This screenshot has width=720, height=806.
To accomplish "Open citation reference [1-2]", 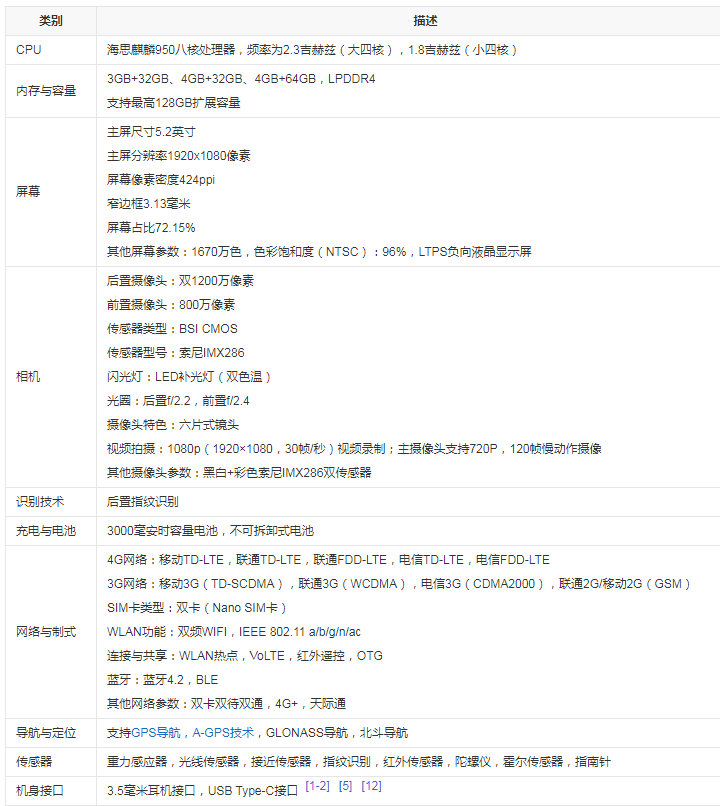I will (317, 786).
